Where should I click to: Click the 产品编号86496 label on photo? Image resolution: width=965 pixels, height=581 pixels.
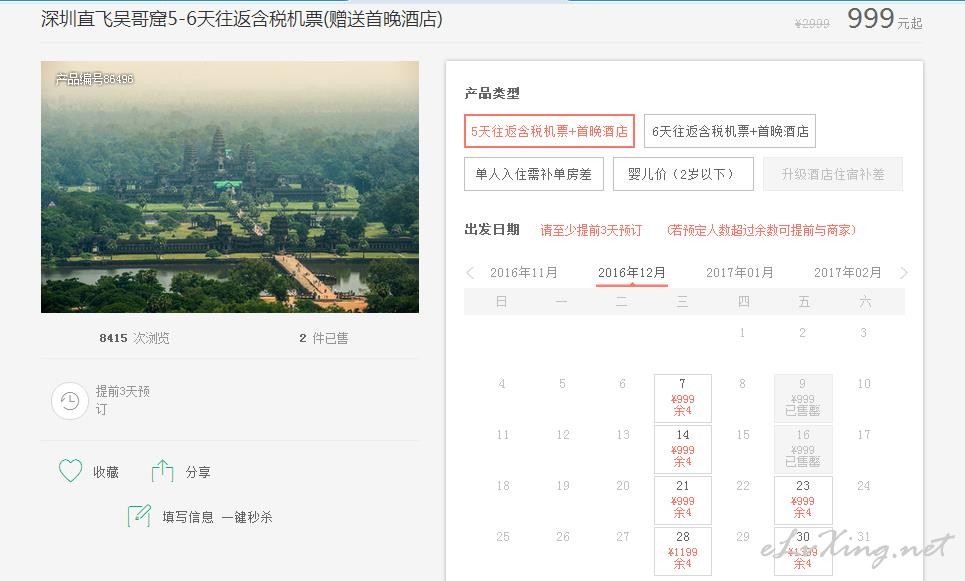pos(94,79)
